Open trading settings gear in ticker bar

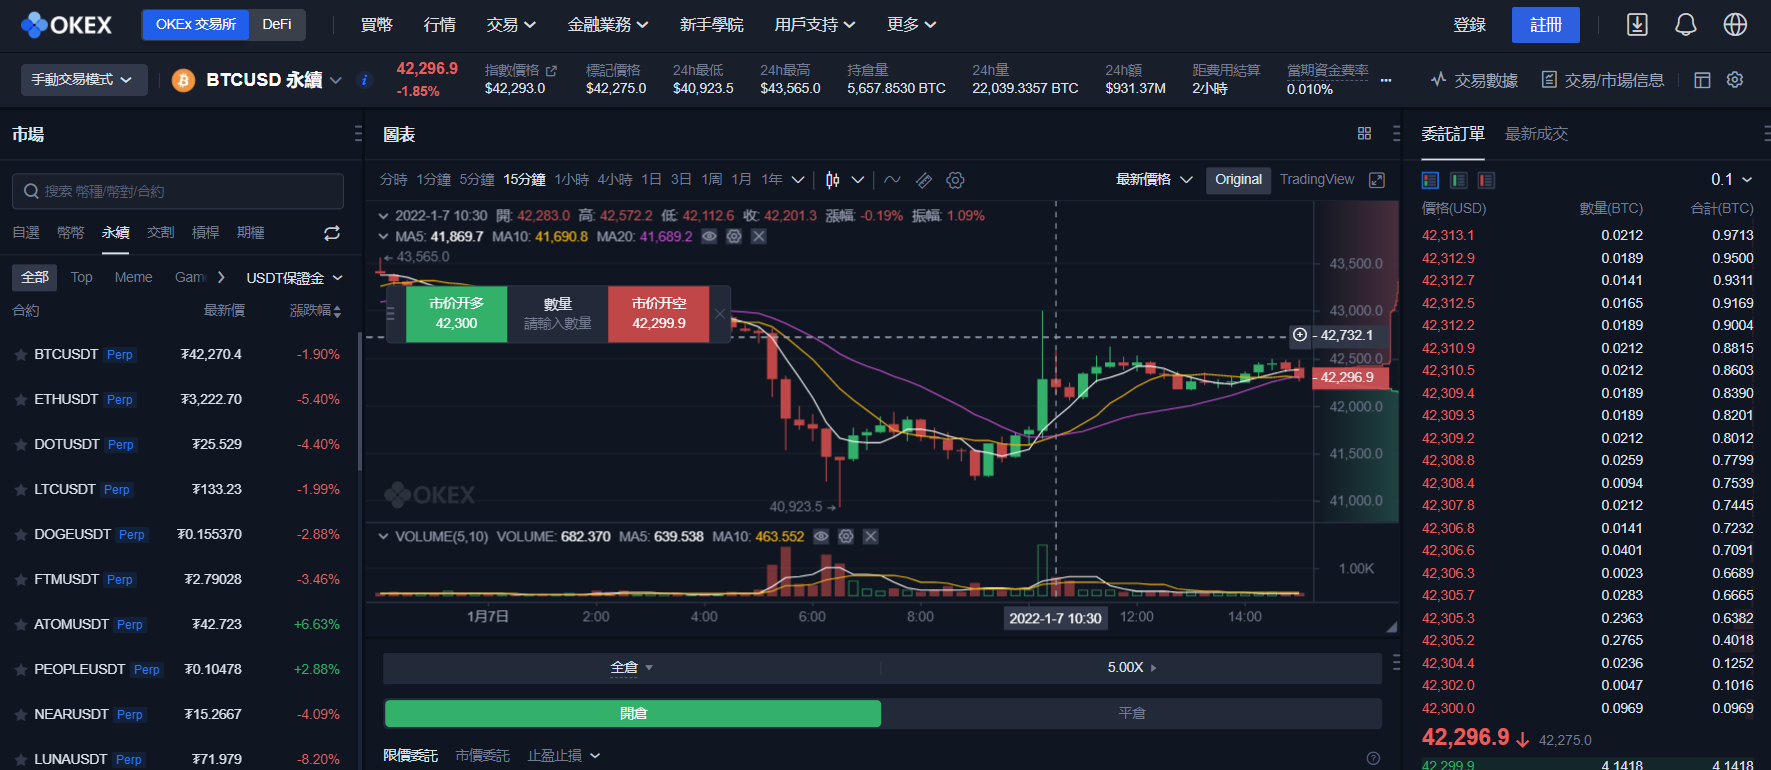pos(1735,80)
